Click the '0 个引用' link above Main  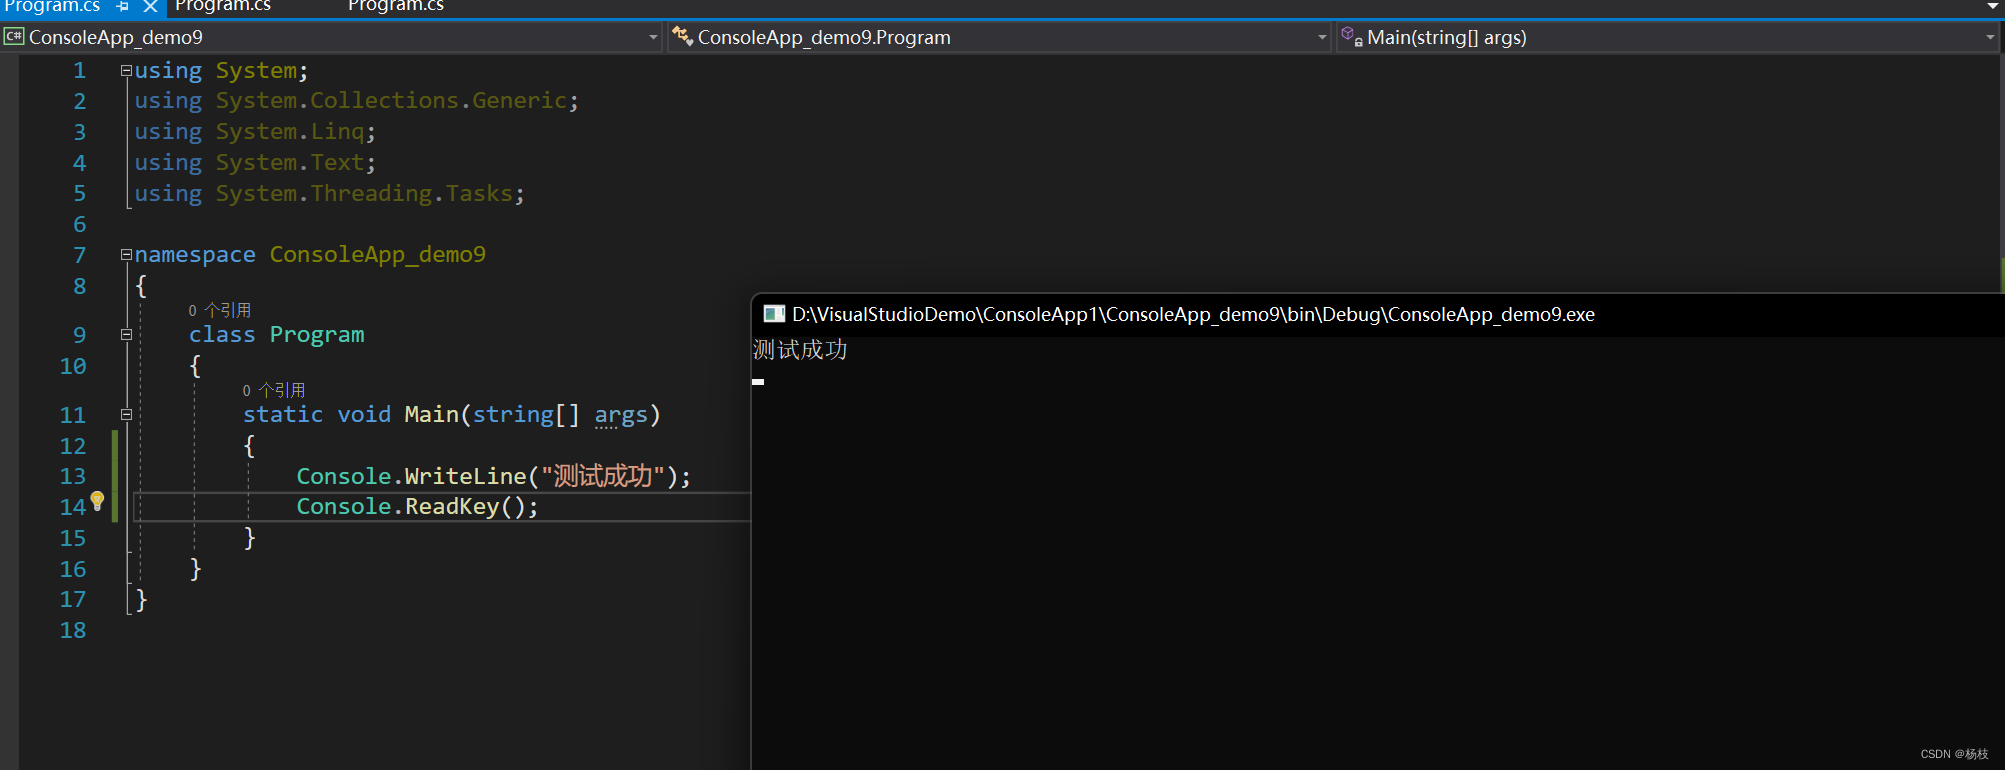[274, 390]
